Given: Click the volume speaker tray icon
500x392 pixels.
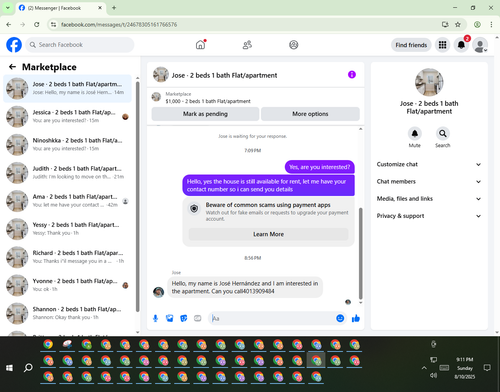Looking at the screenshot, I should [433, 376].
